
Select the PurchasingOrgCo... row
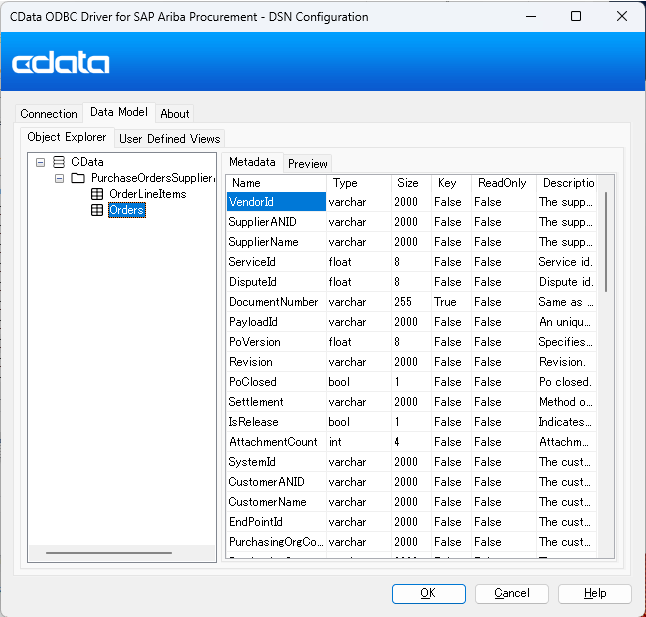click(411, 542)
